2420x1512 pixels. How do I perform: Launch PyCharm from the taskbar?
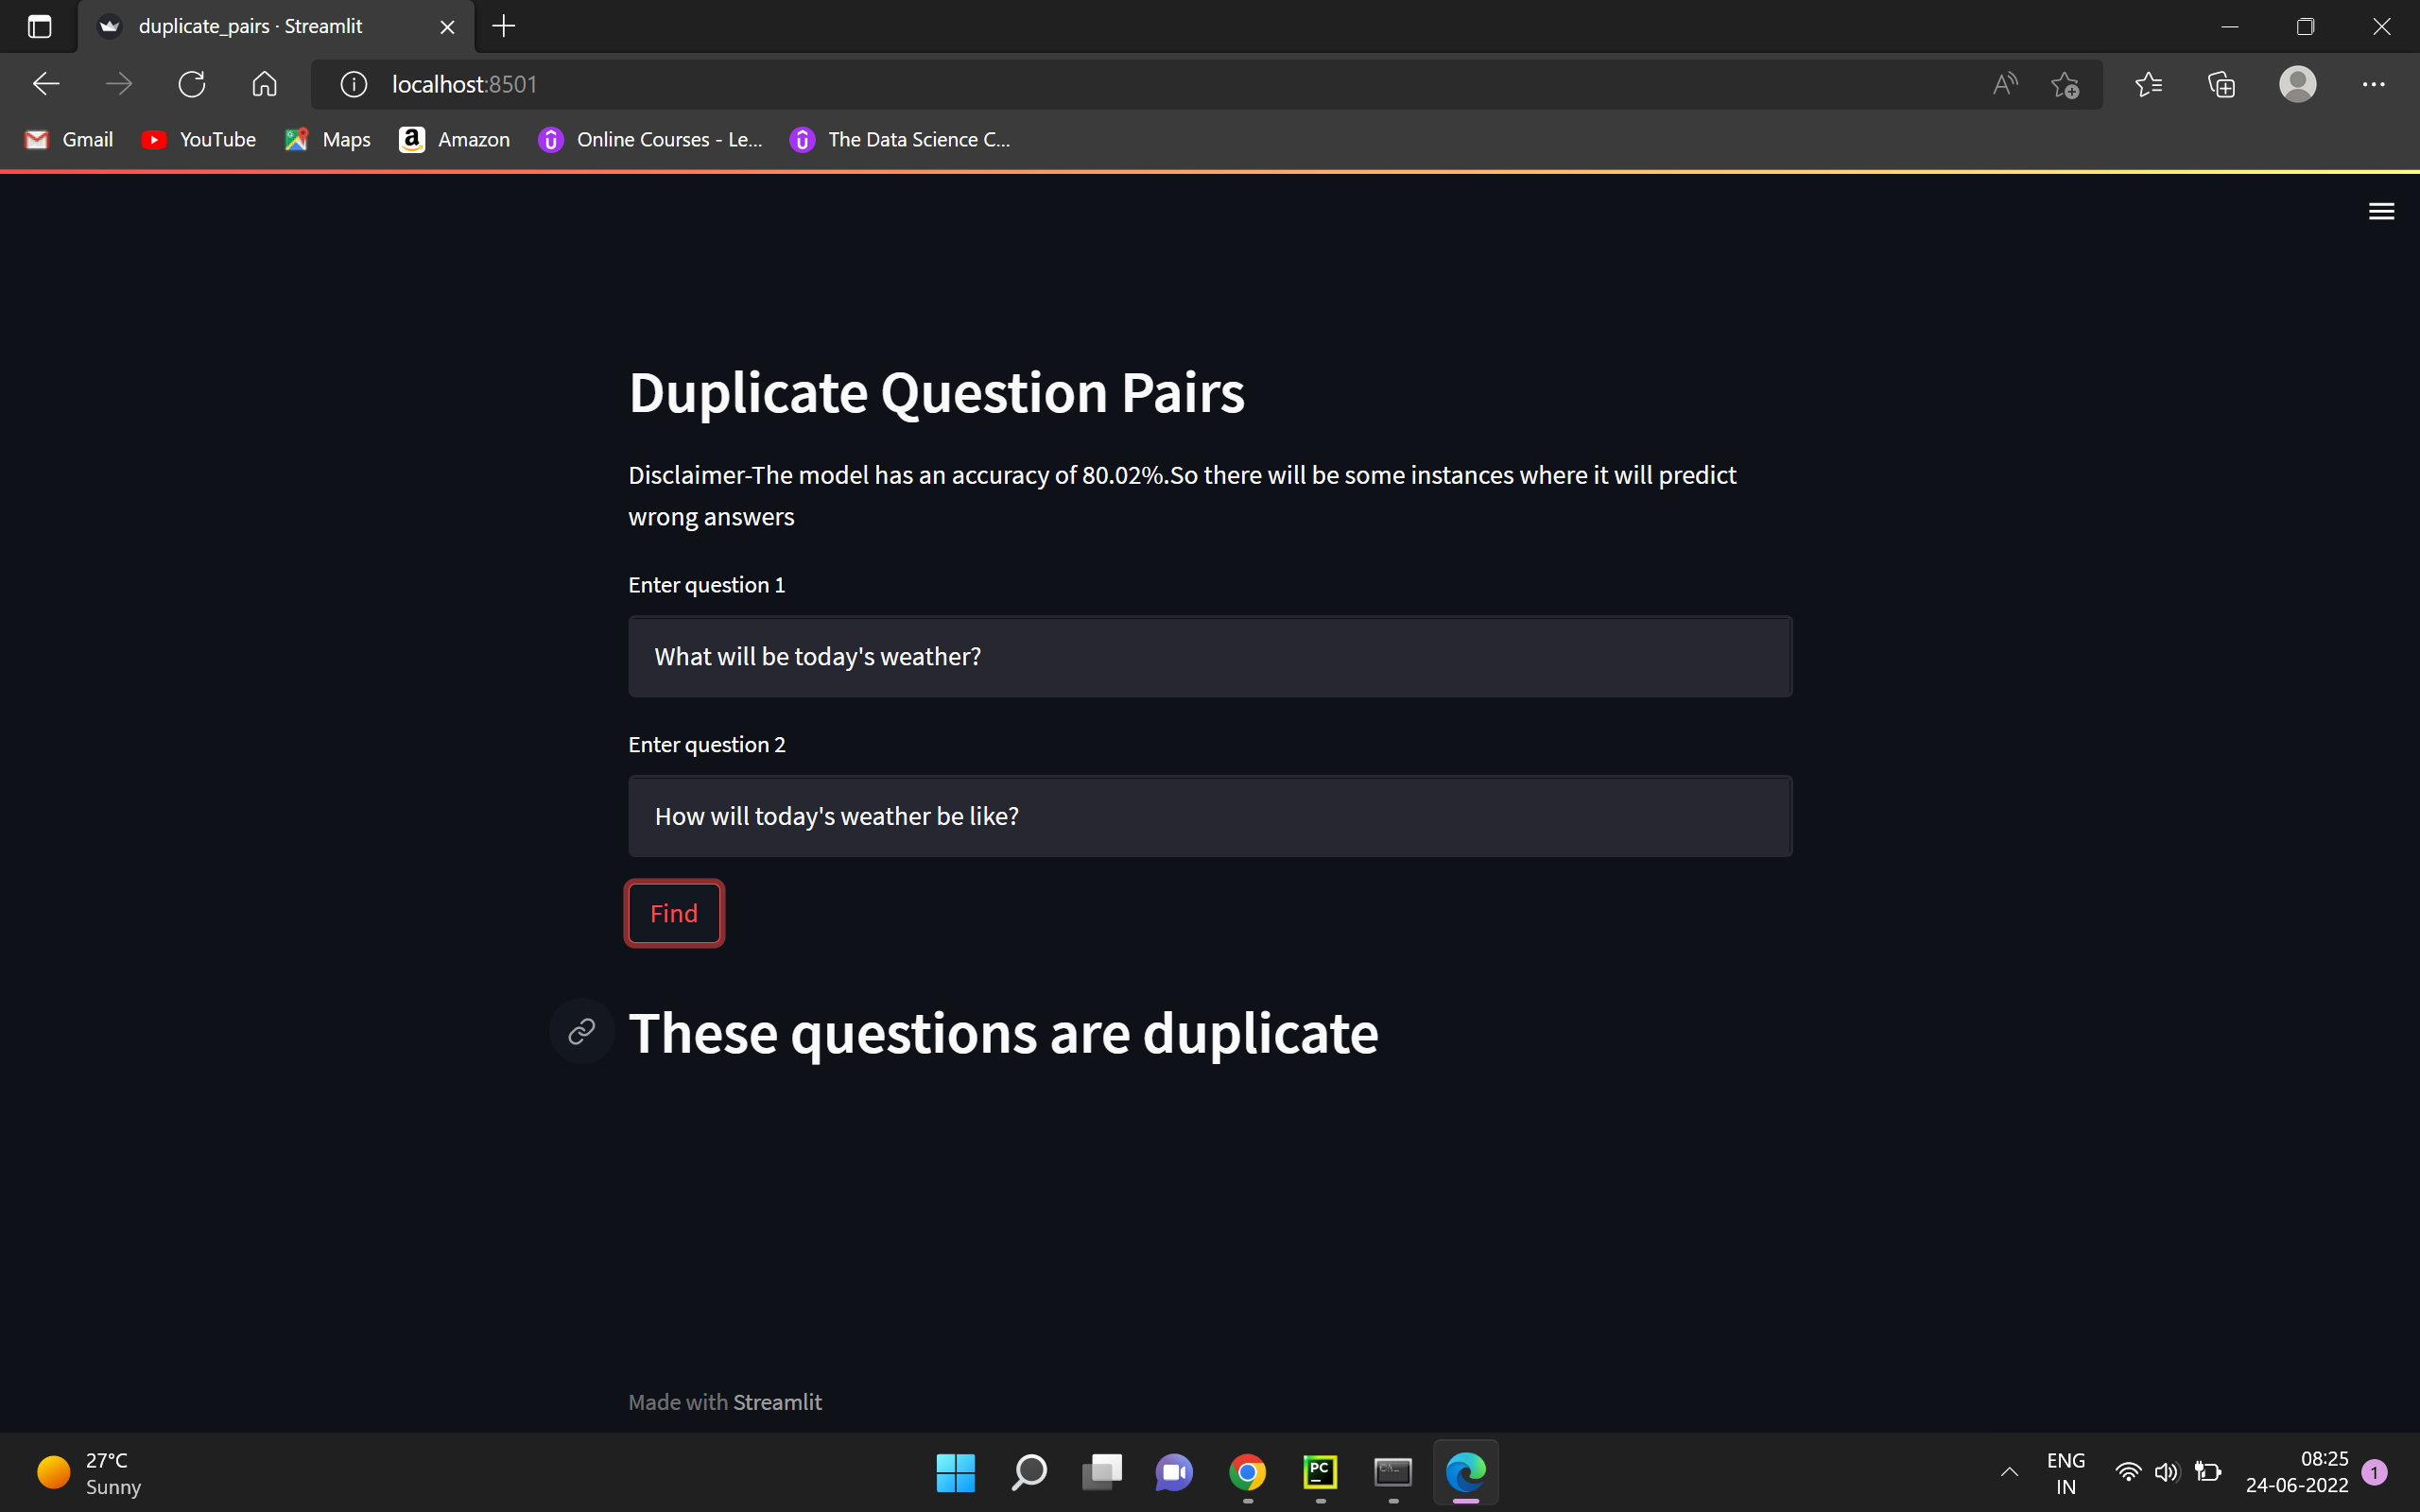1318,1472
